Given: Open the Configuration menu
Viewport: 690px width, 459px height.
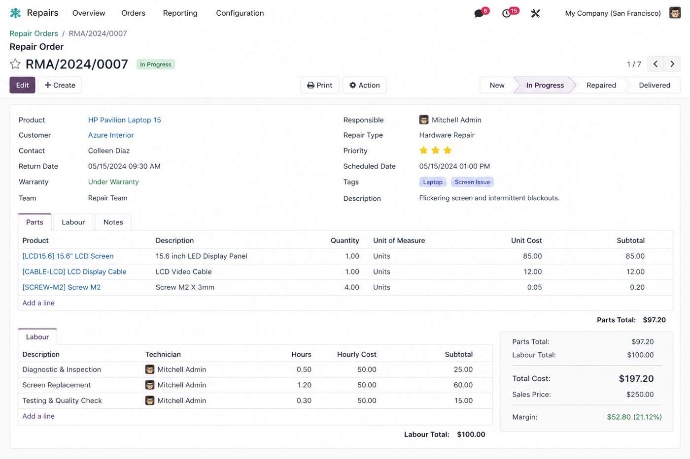Looking at the screenshot, I should tap(240, 13).
